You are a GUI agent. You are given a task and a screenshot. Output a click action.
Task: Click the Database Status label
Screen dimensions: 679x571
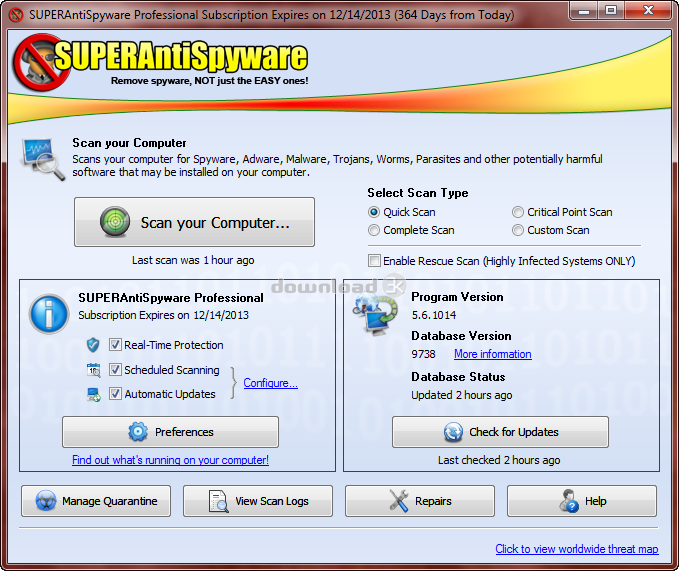pyautogui.click(x=458, y=377)
